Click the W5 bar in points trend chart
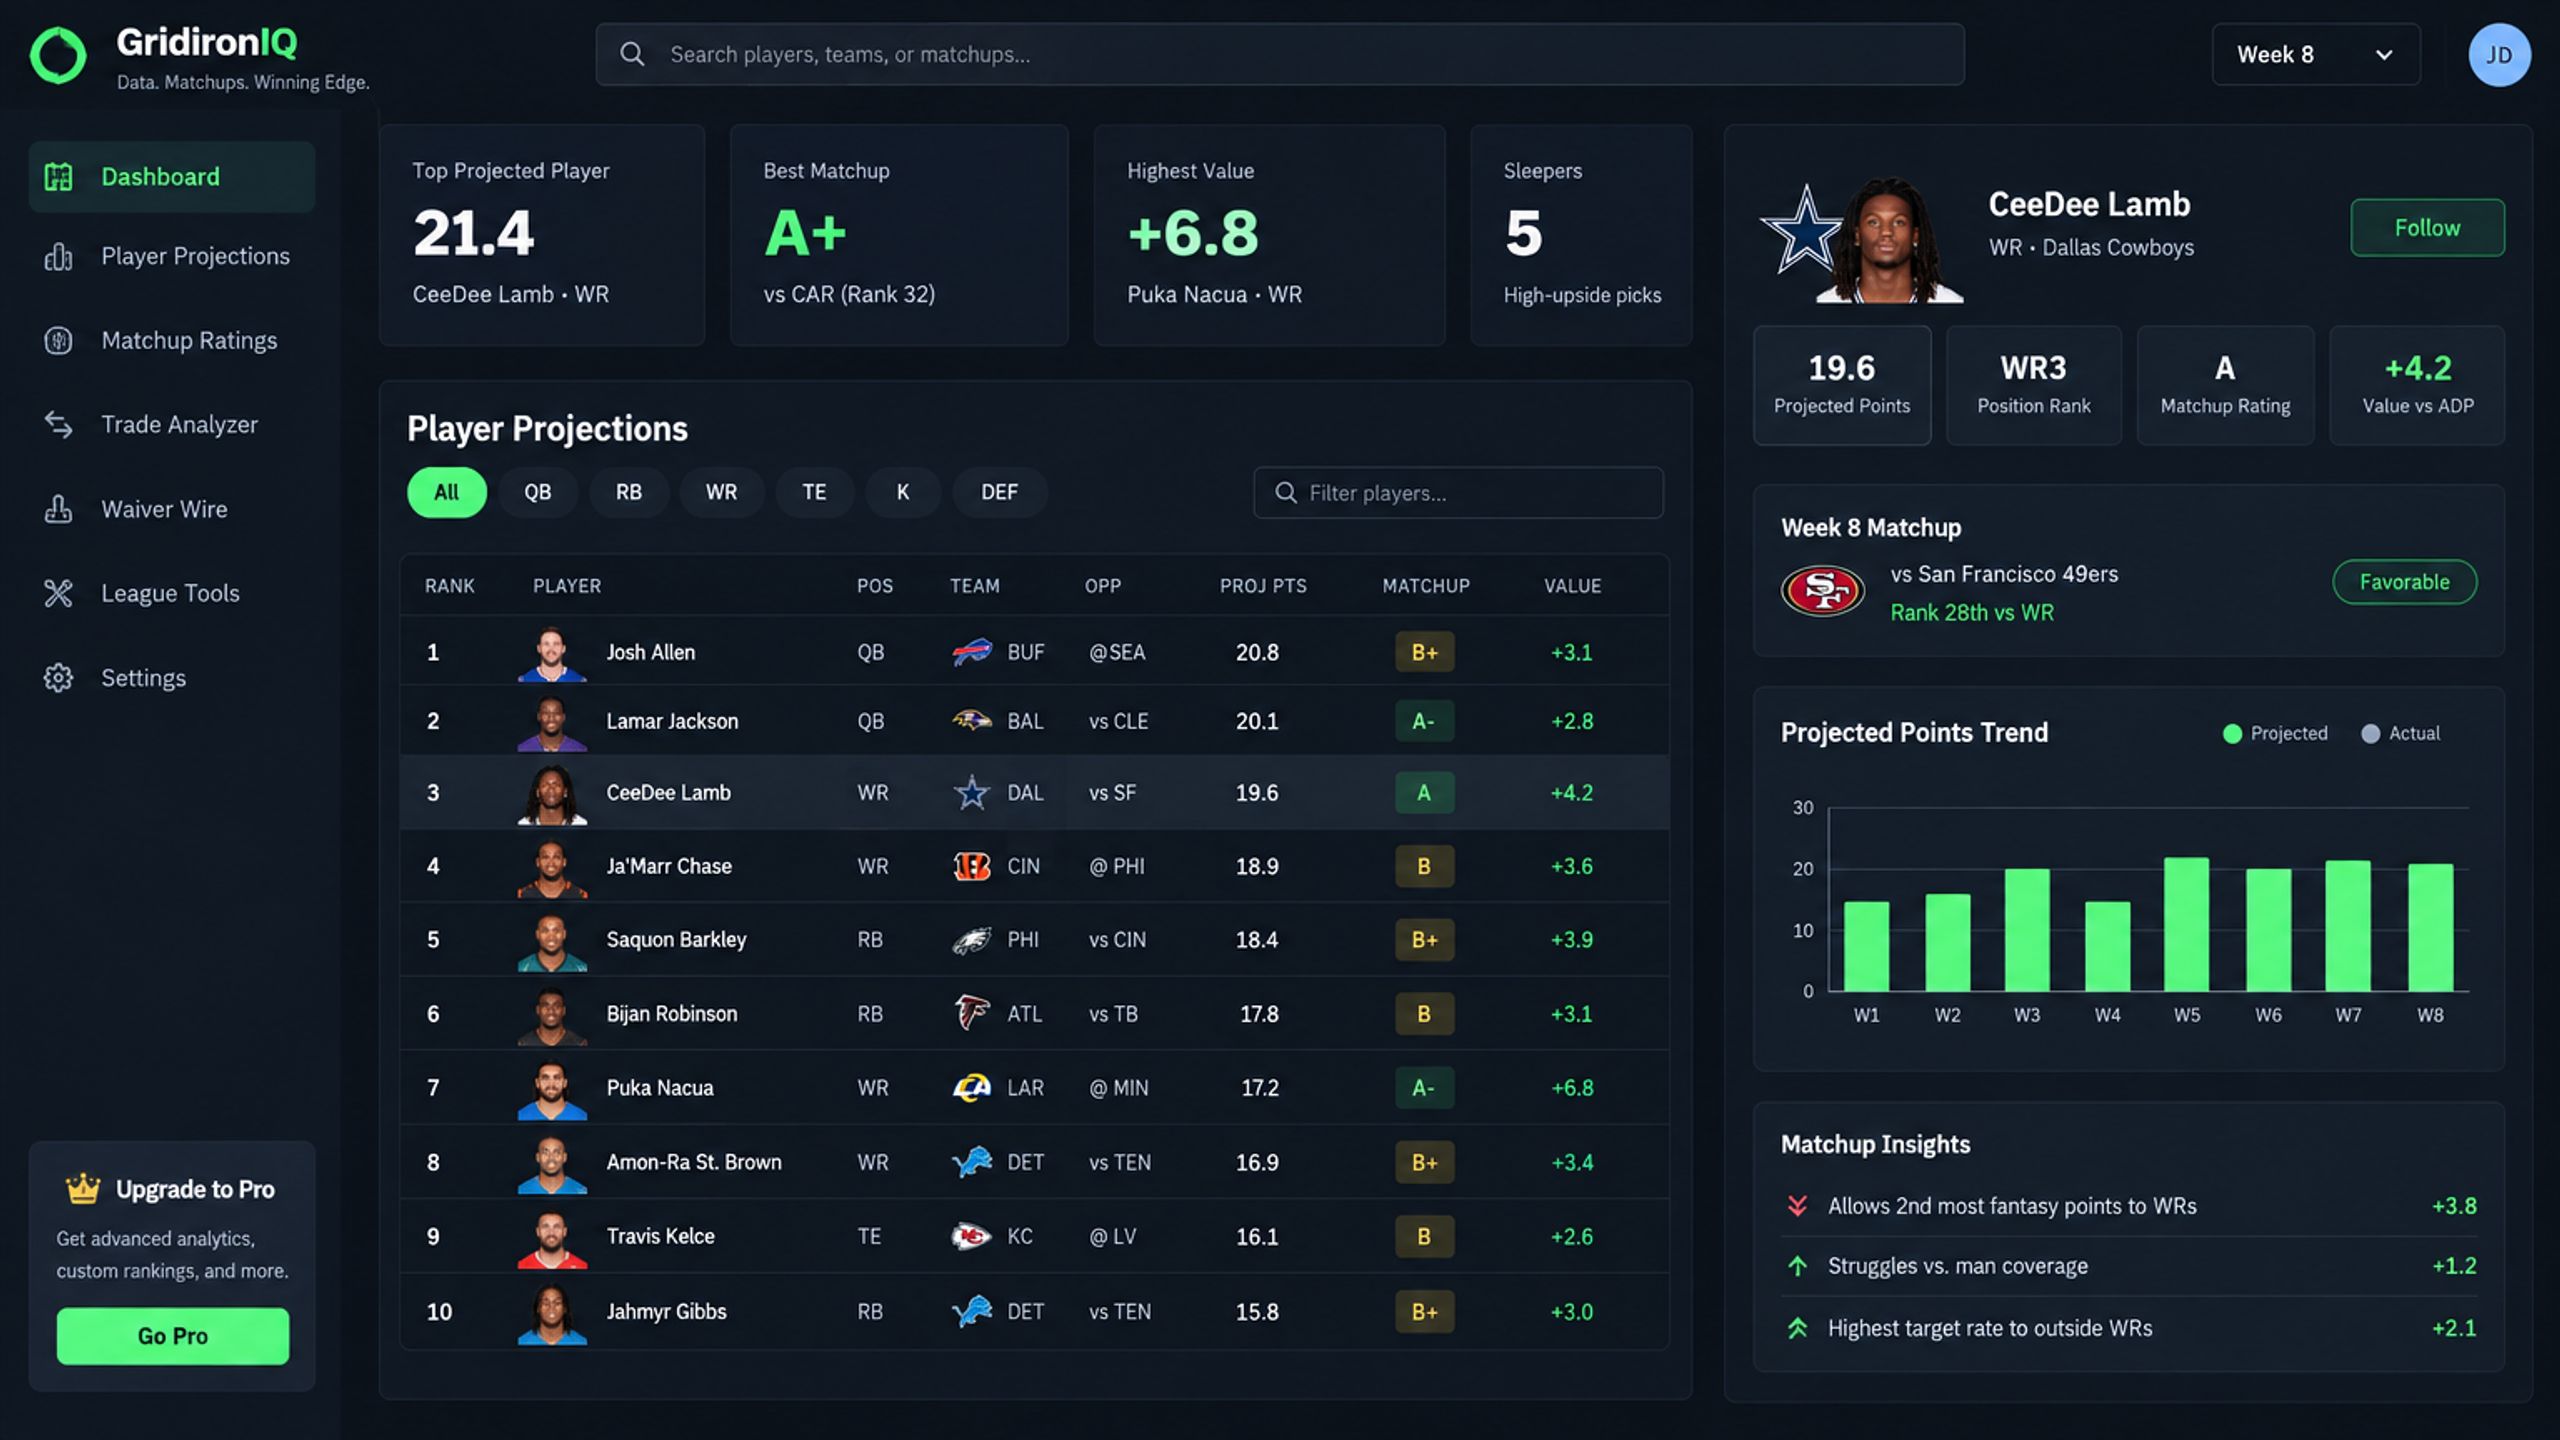Viewport: 2560px width, 1440px height. coord(2187,924)
